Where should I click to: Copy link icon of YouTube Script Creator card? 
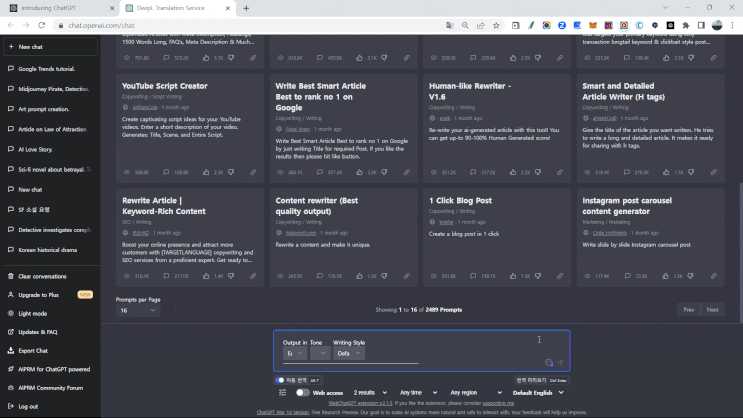click(x=253, y=172)
